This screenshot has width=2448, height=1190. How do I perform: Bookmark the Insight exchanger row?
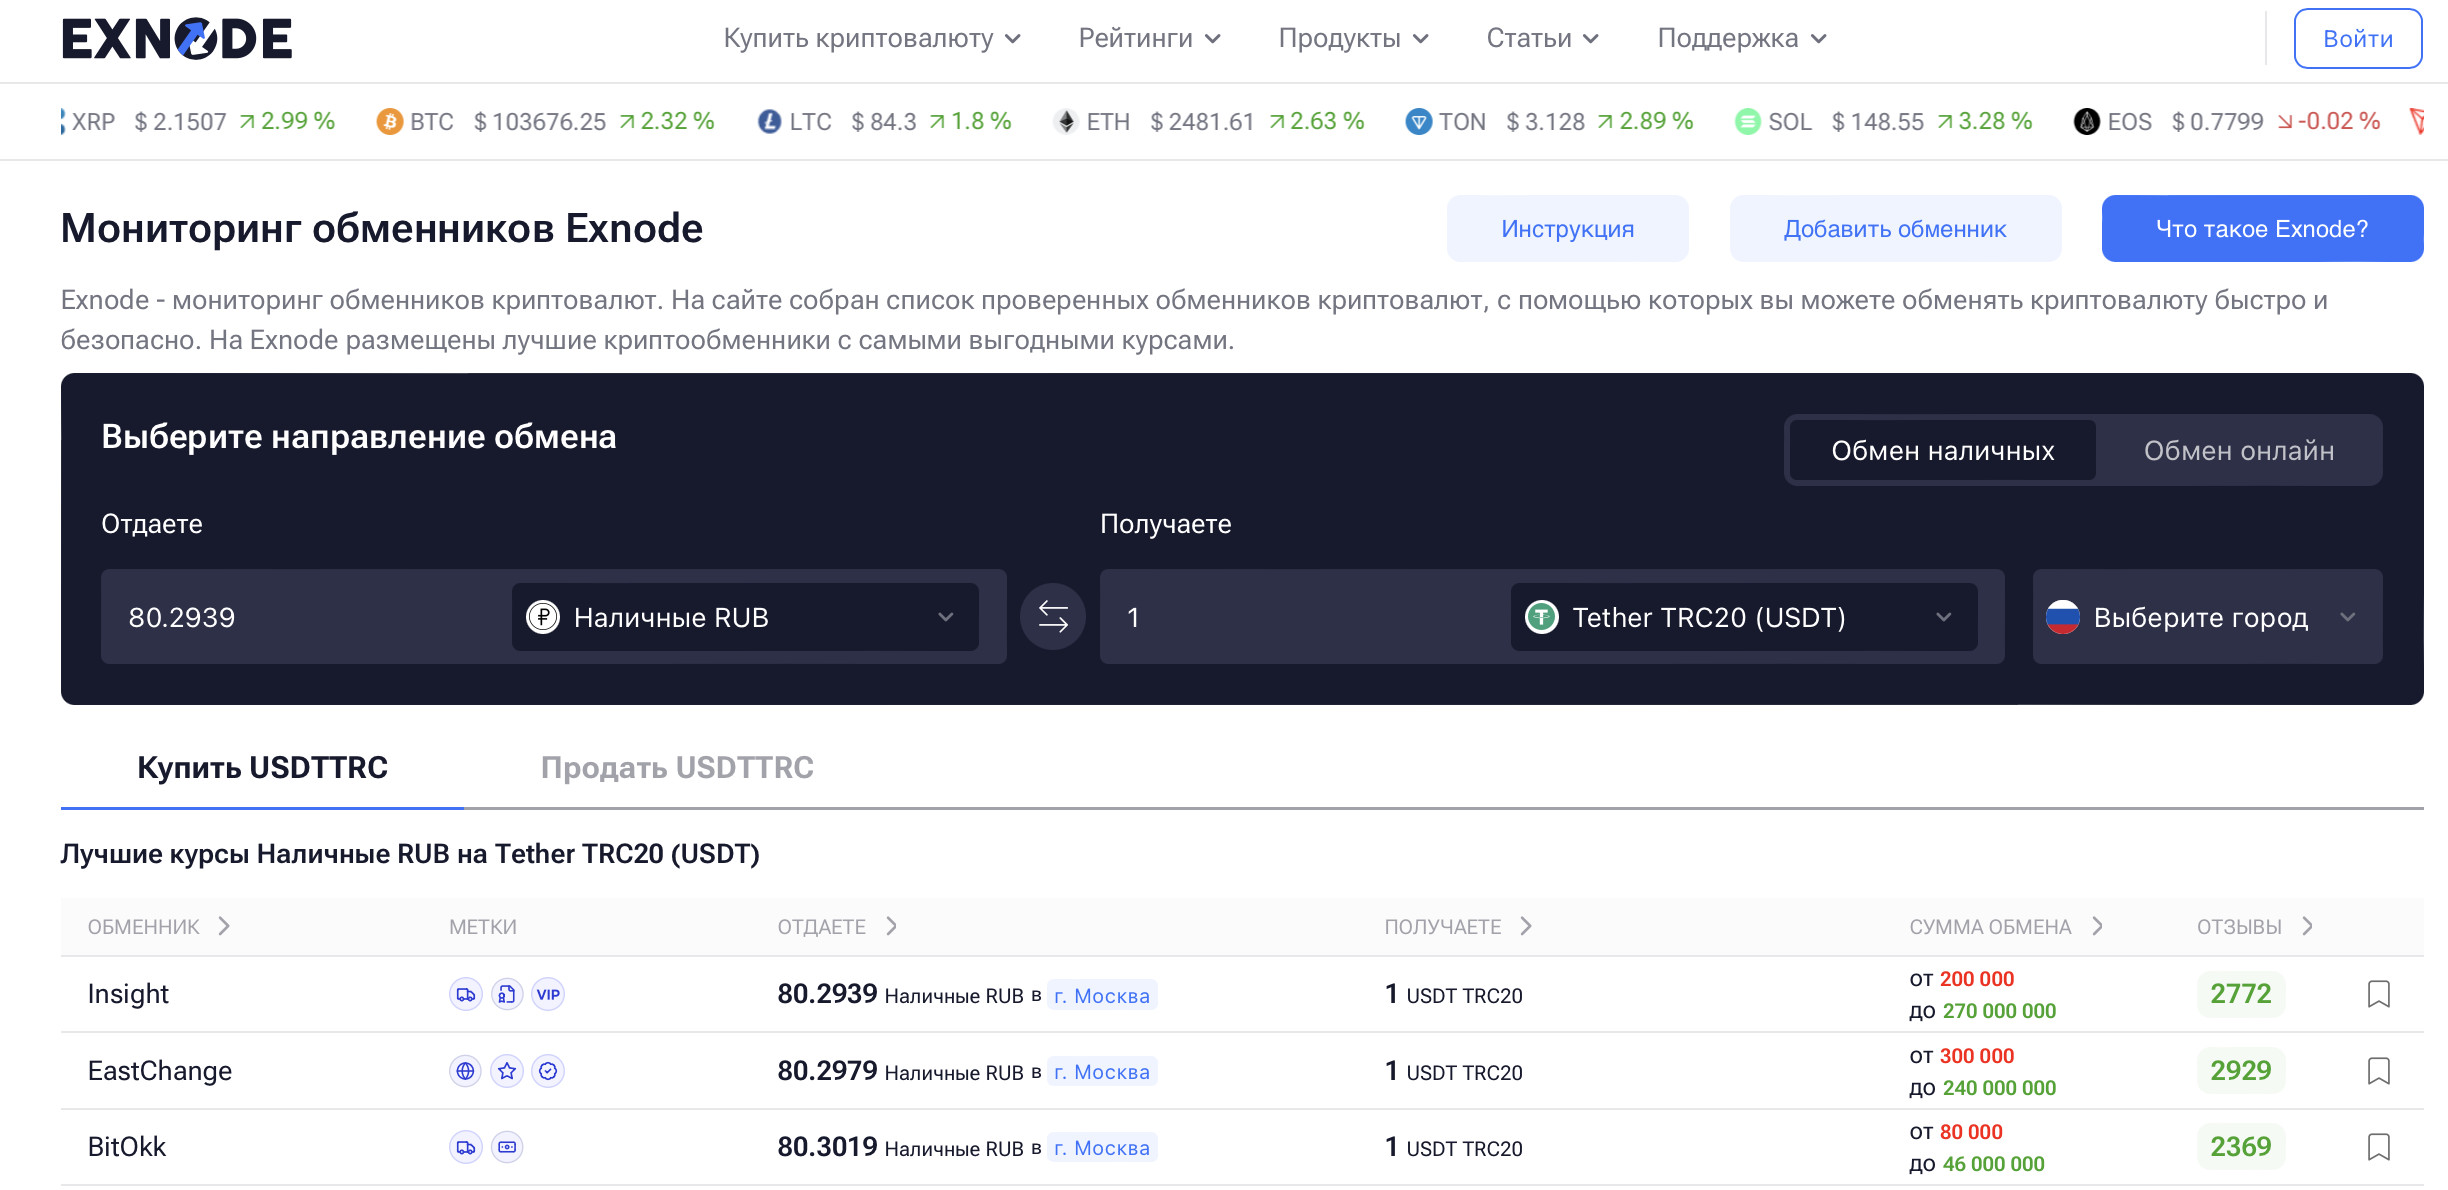(2378, 994)
